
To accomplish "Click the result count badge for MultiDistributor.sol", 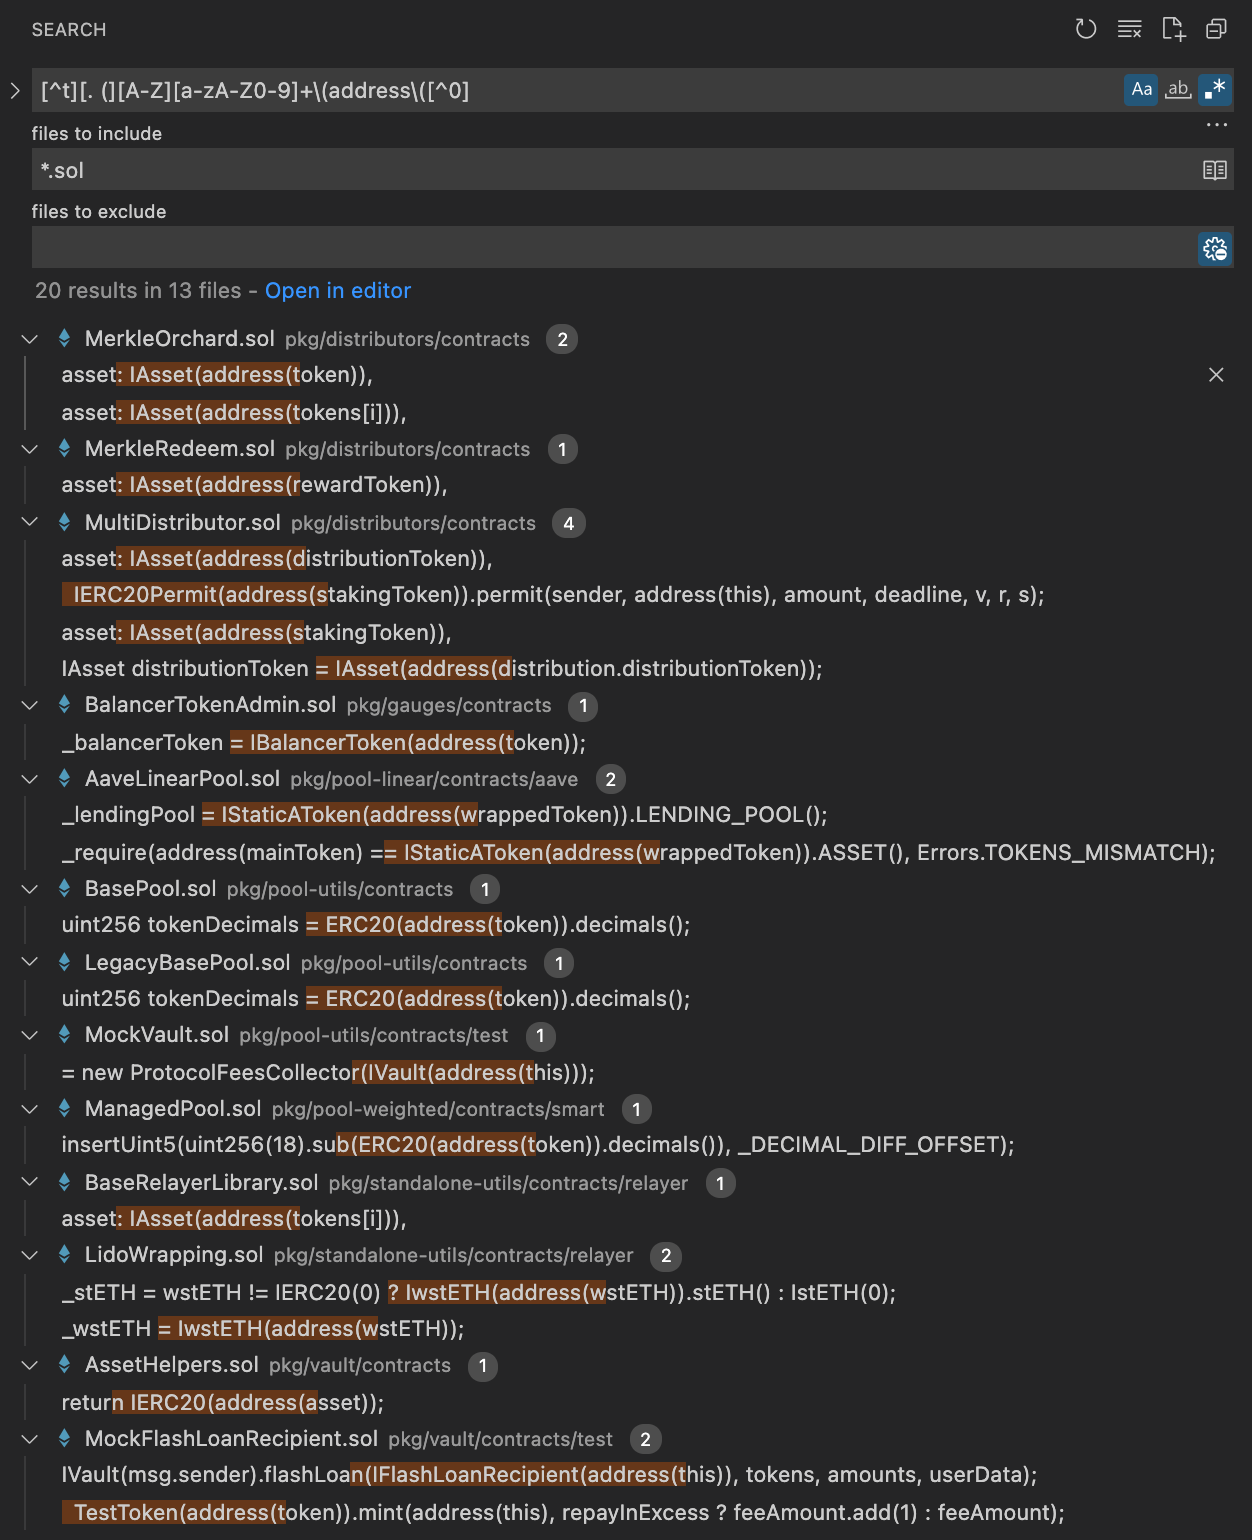I will click(x=568, y=523).
